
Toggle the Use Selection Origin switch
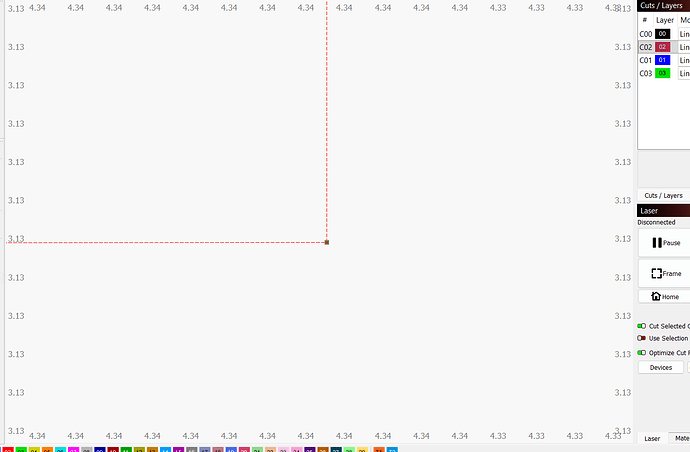[642, 338]
